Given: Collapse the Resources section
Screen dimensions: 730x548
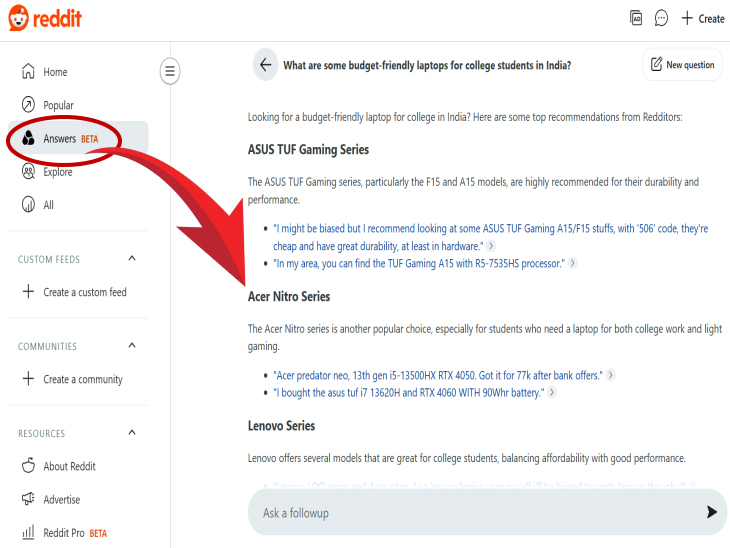Looking at the screenshot, I should [x=132, y=433].
